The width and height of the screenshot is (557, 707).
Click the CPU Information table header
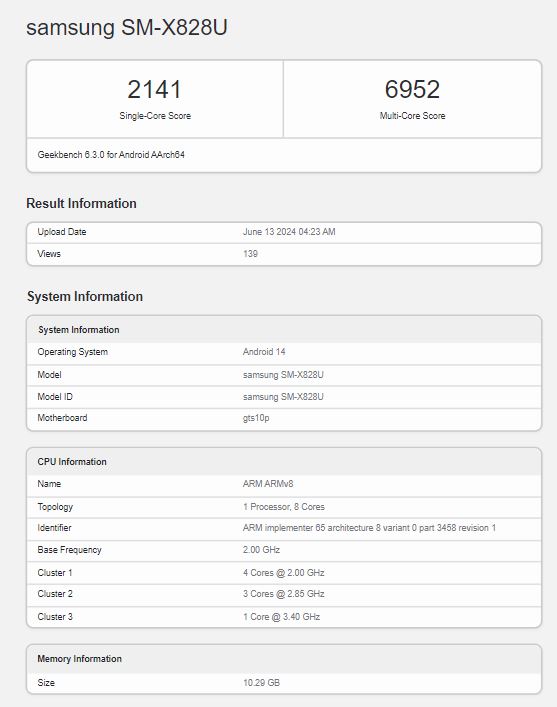click(72, 462)
